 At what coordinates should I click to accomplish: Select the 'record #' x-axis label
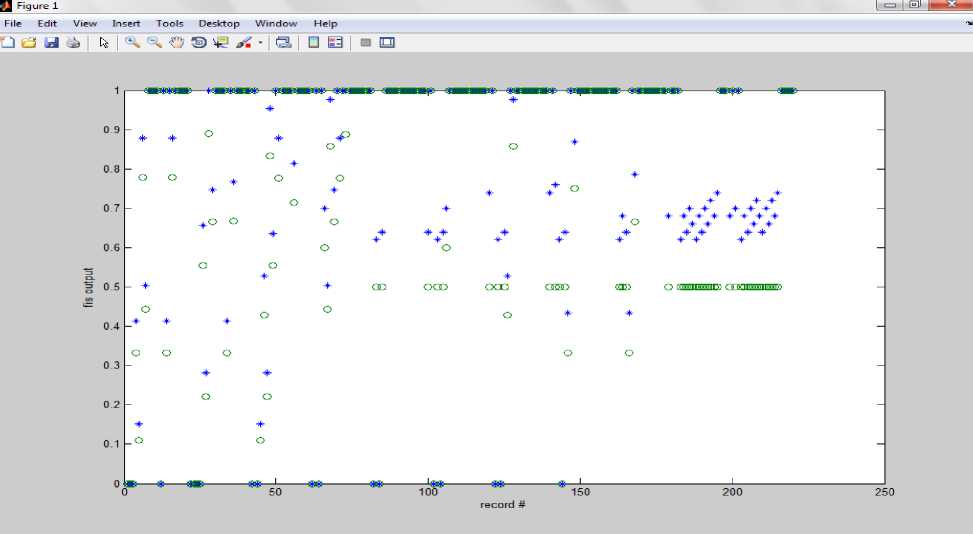pyautogui.click(x=503, y=505)
